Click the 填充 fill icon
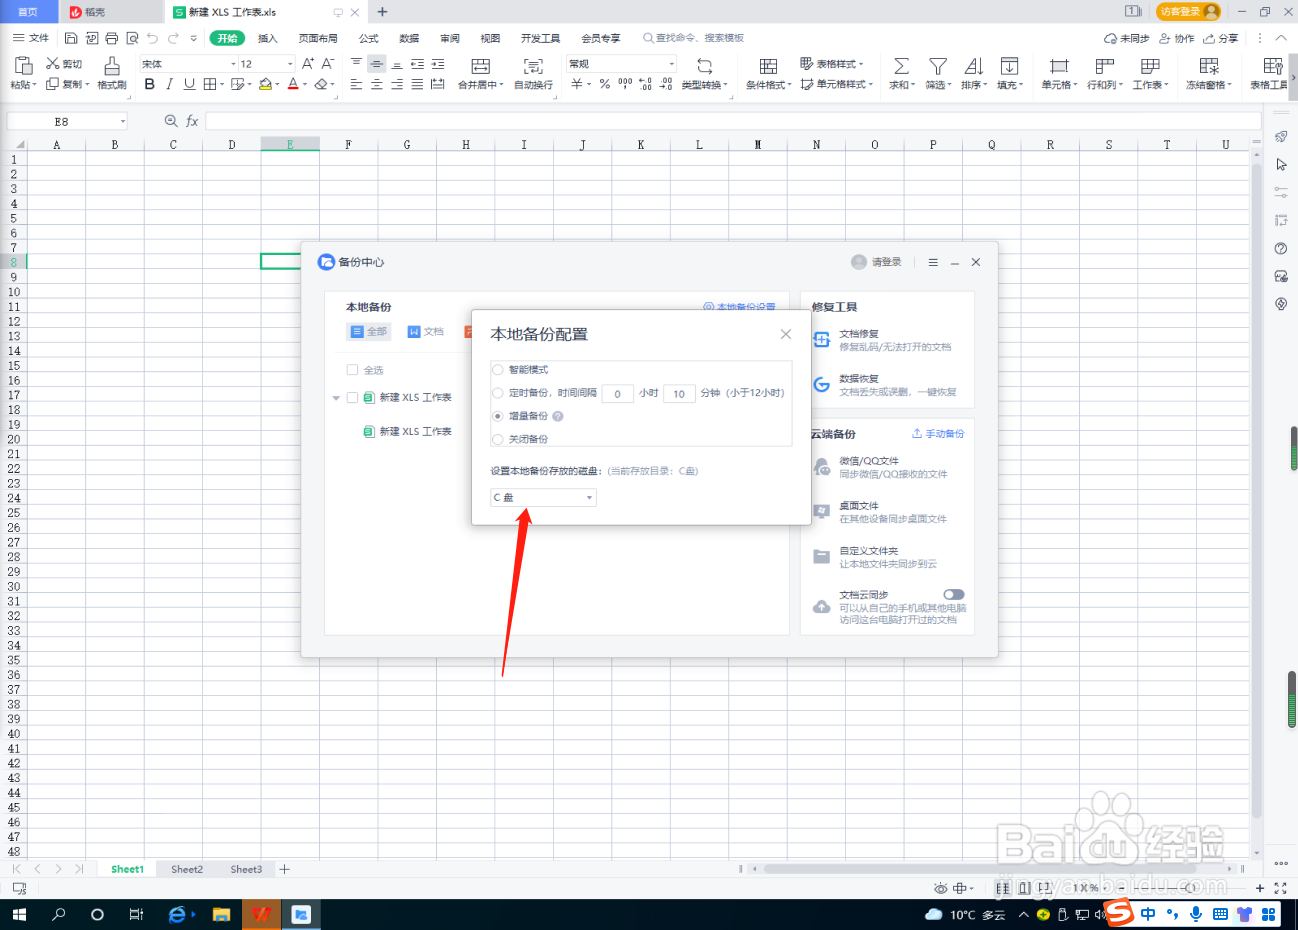Screen dimensions: 1298x930 click(1009, 66)
